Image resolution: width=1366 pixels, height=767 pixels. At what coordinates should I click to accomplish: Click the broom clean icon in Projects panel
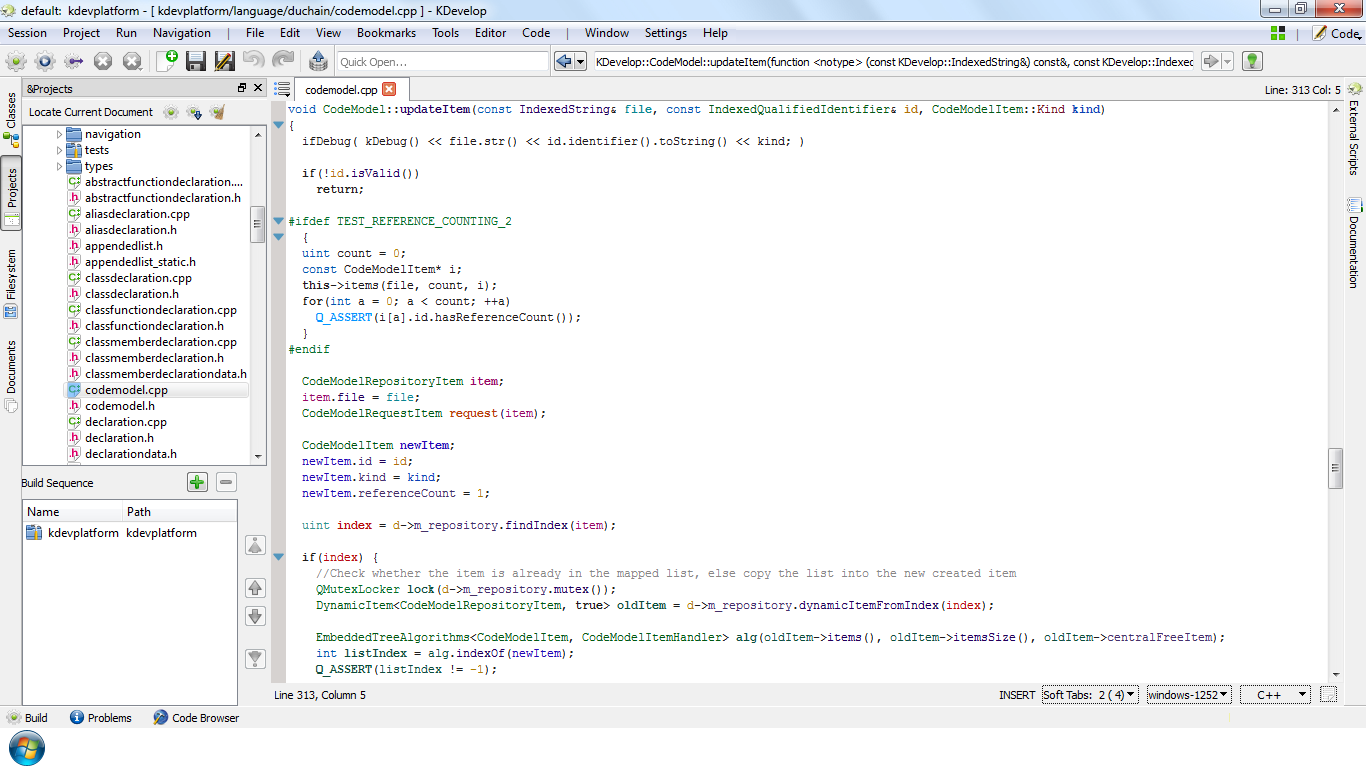(x=217, y=112)
